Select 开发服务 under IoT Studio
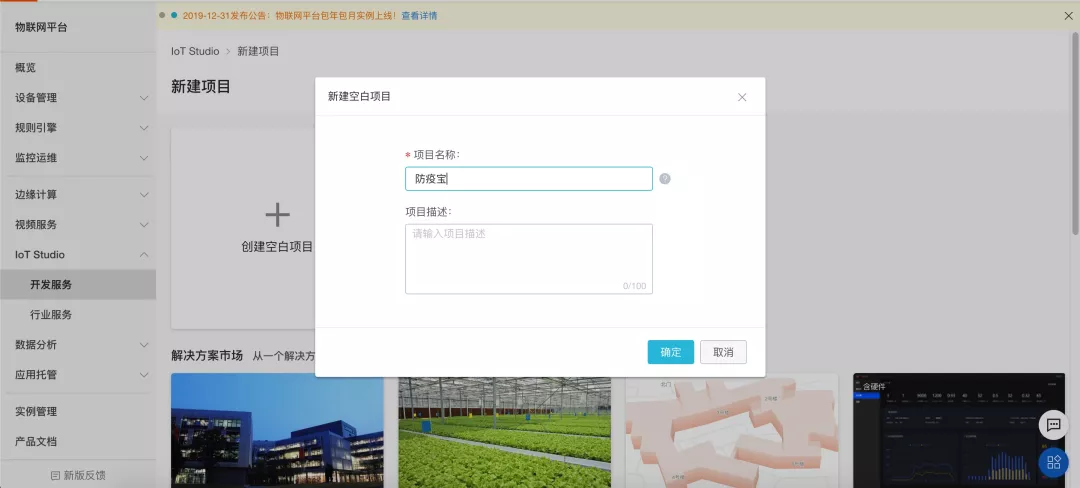The image size is (1080, 488). coord(78,284)
